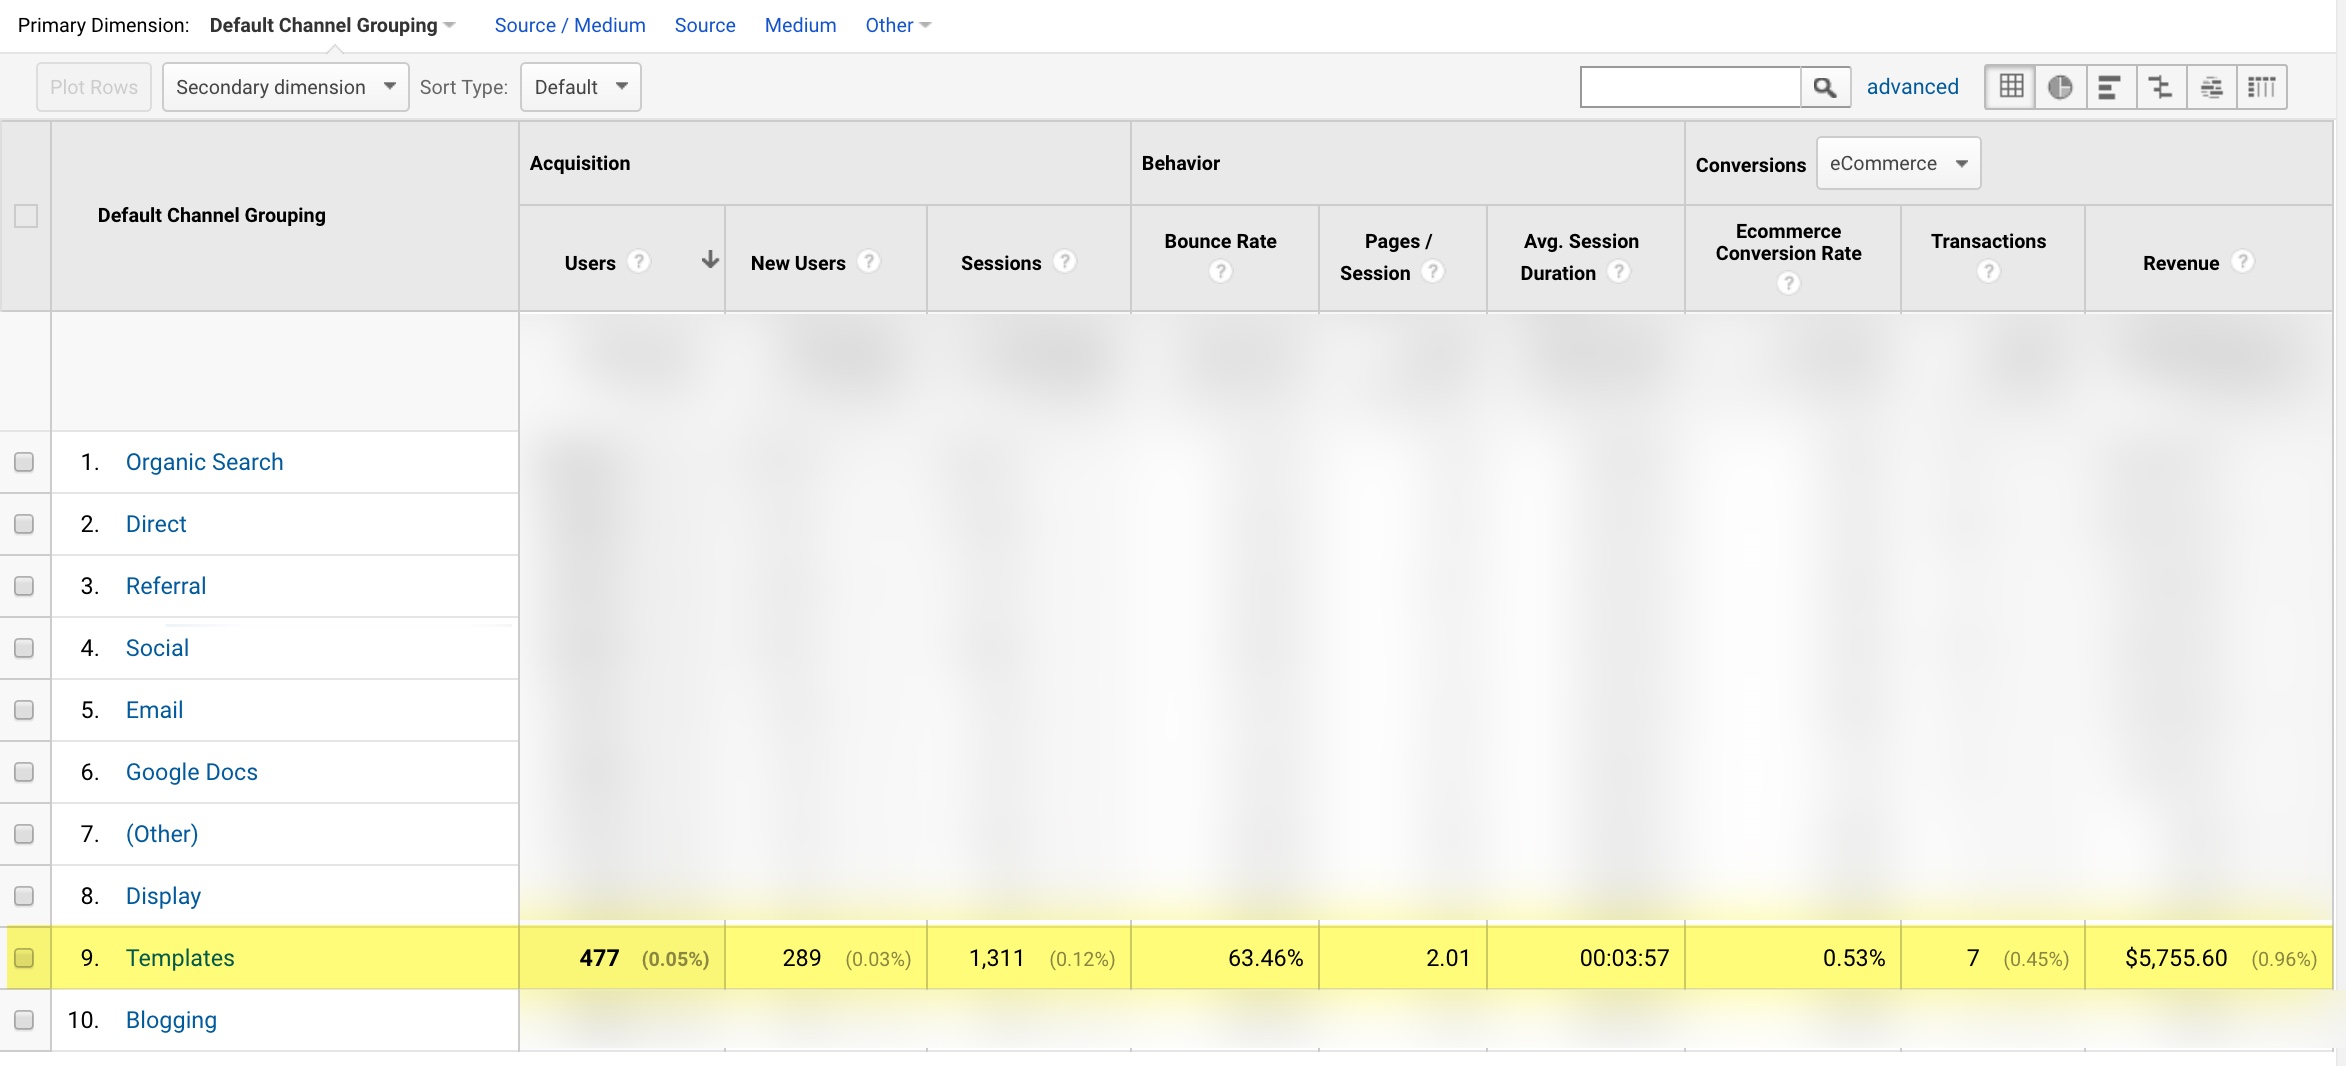The height and width of the screenshot is (1066, 2346).
Task: Check the Google Docs row checkbox
Action: pos(24,772)
